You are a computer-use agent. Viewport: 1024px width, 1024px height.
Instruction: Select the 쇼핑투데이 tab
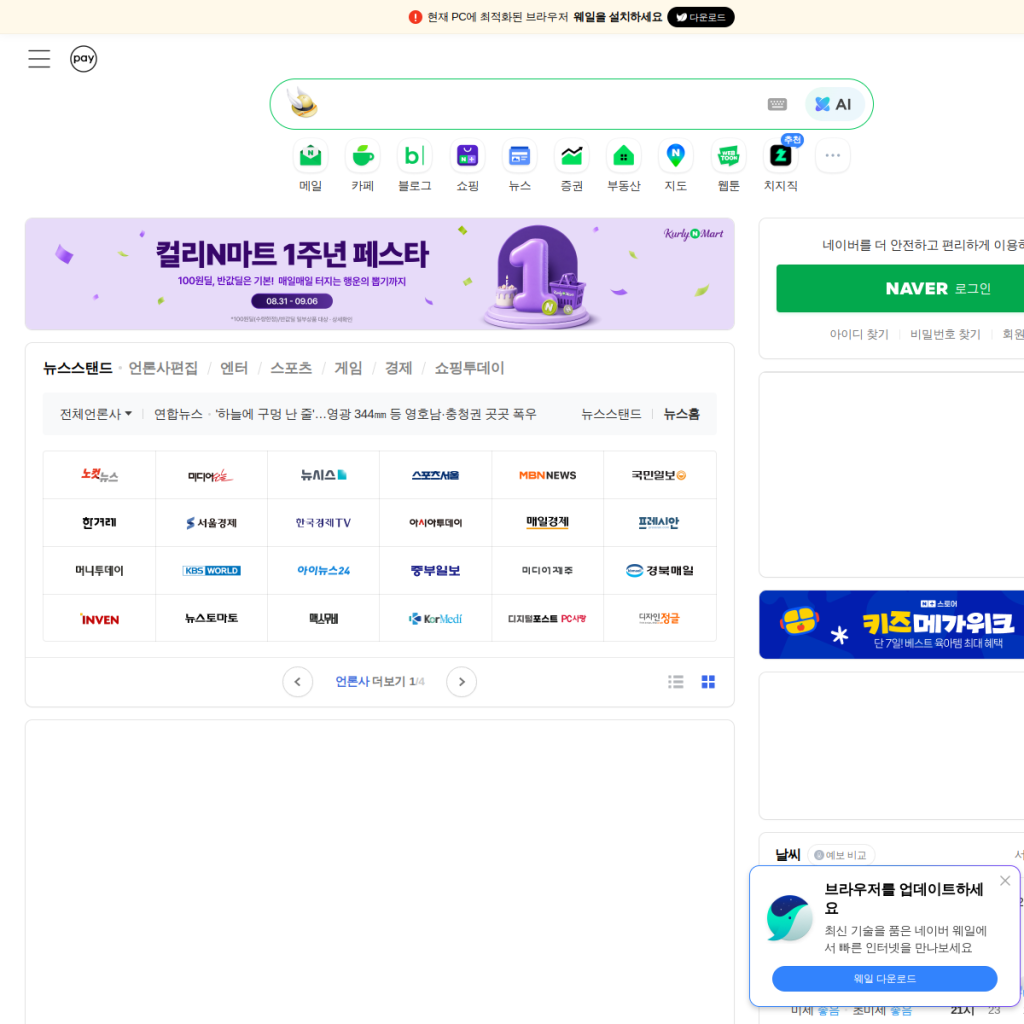click(x=470, y=368)
